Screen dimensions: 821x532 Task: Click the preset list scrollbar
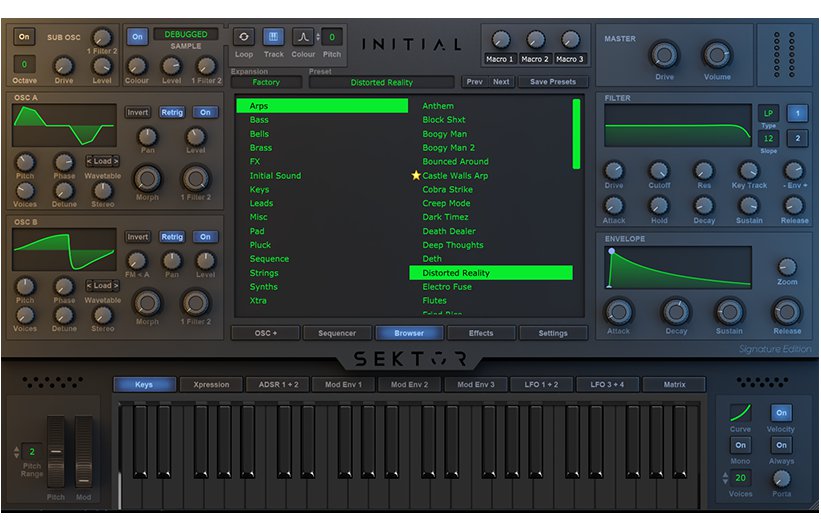click(x=576, y=134)
